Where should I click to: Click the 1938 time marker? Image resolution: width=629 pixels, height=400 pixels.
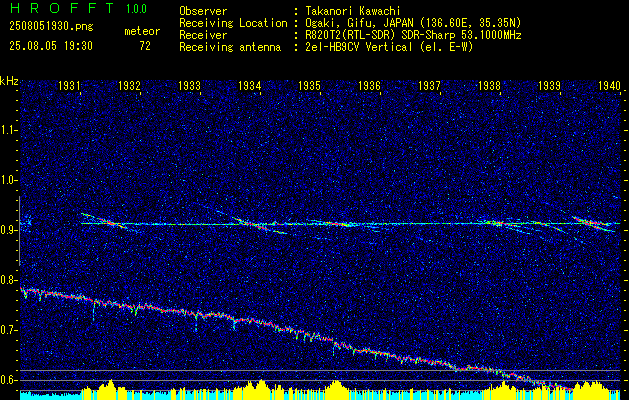click(489, 85)
